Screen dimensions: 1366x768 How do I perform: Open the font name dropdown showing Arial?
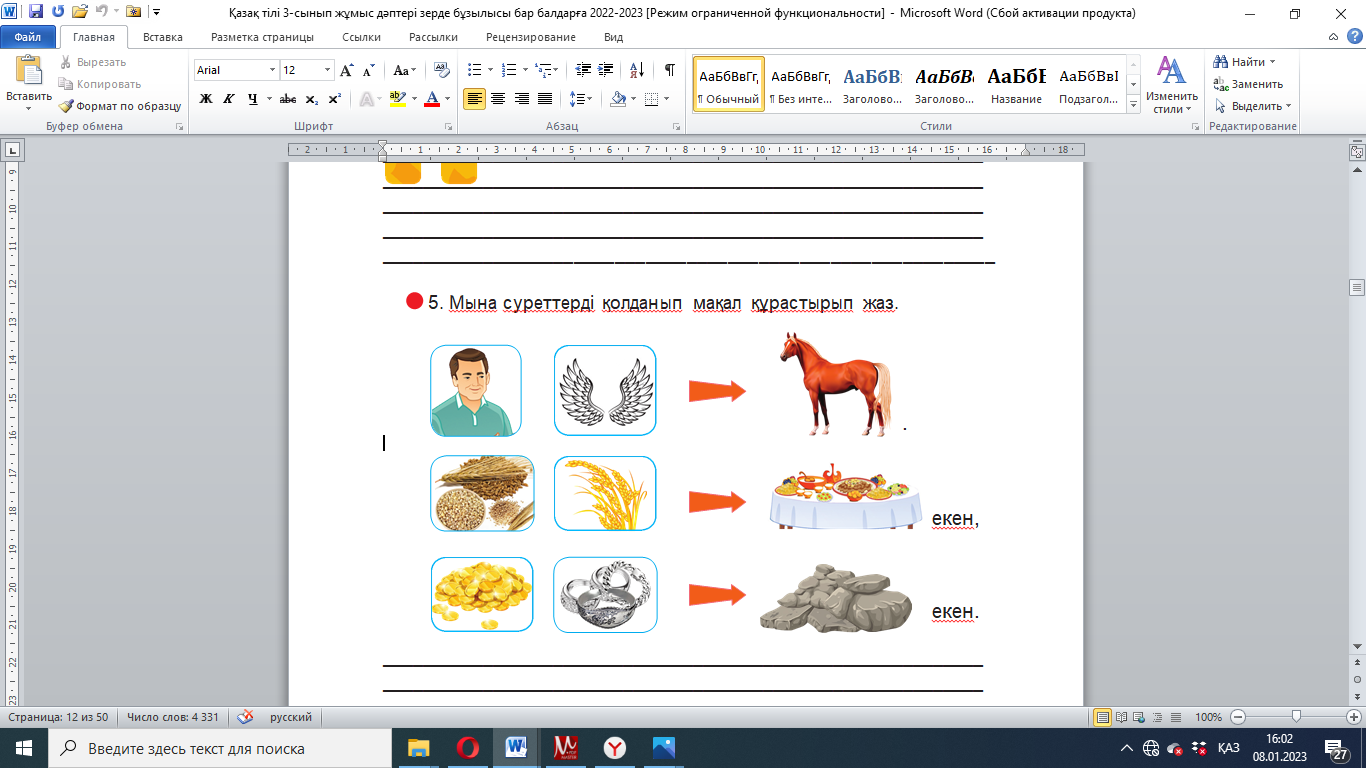click(x=272, y=70)
